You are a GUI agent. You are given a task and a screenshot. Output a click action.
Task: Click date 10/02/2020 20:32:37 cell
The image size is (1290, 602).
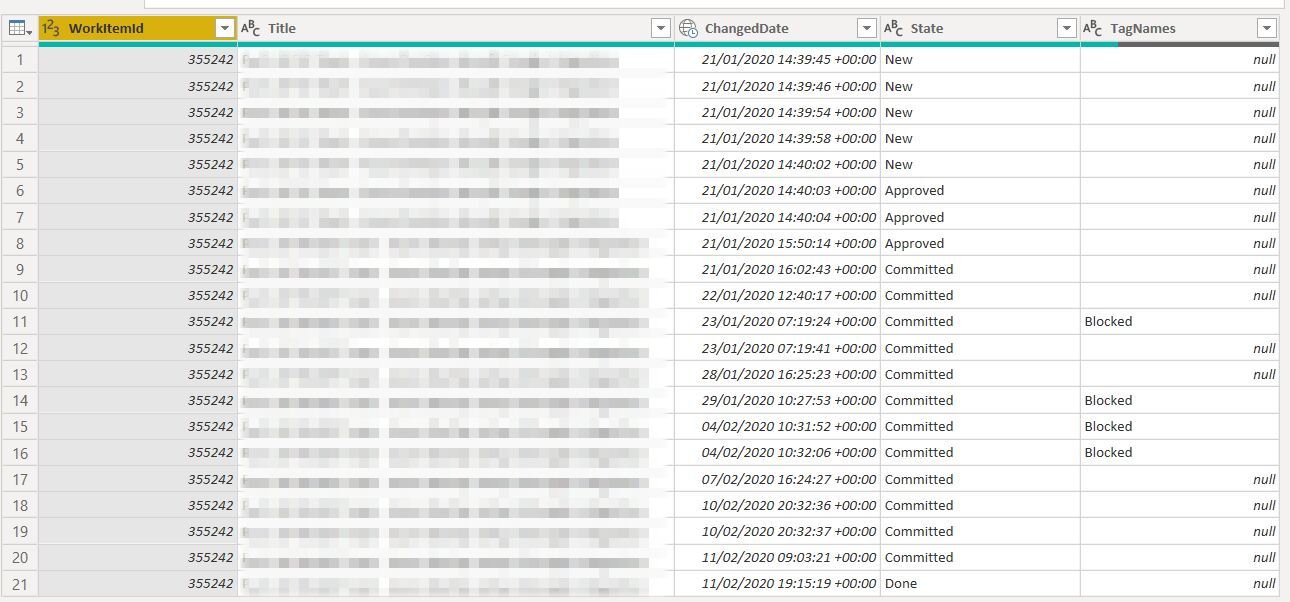778,531
